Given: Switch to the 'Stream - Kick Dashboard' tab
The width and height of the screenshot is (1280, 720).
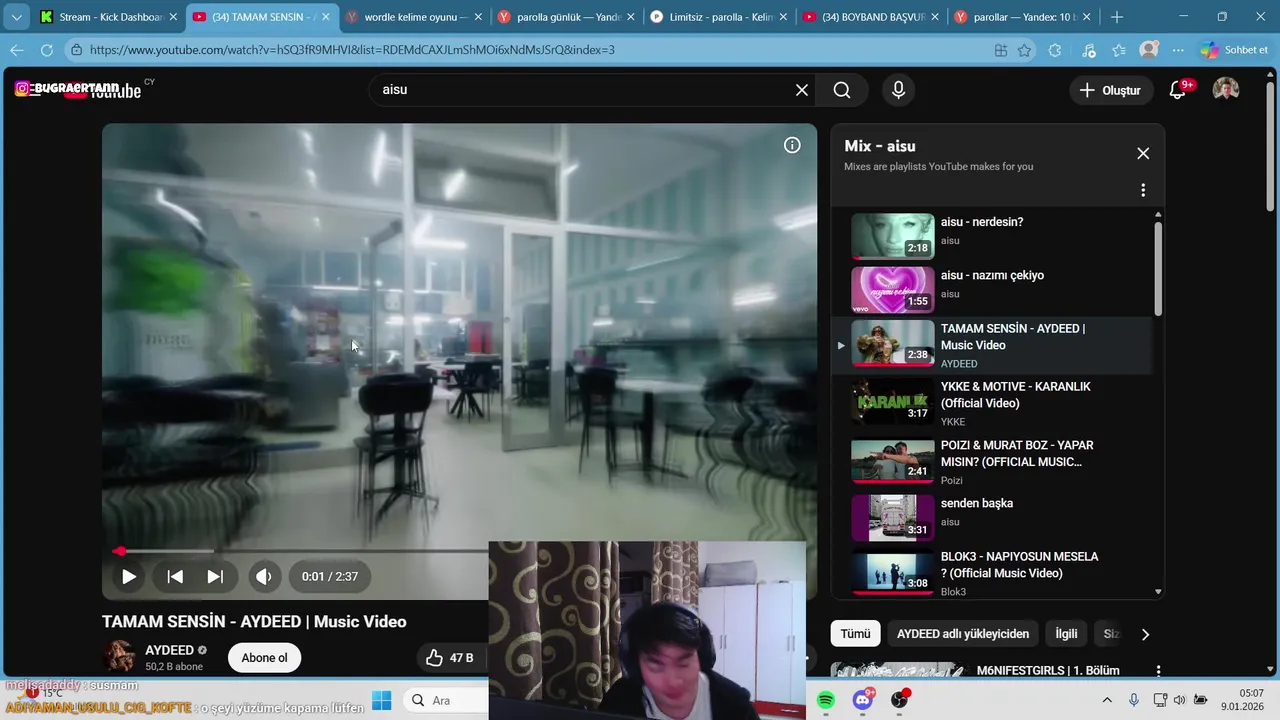Looking at the screenshot, I should (x=110, y=17).
